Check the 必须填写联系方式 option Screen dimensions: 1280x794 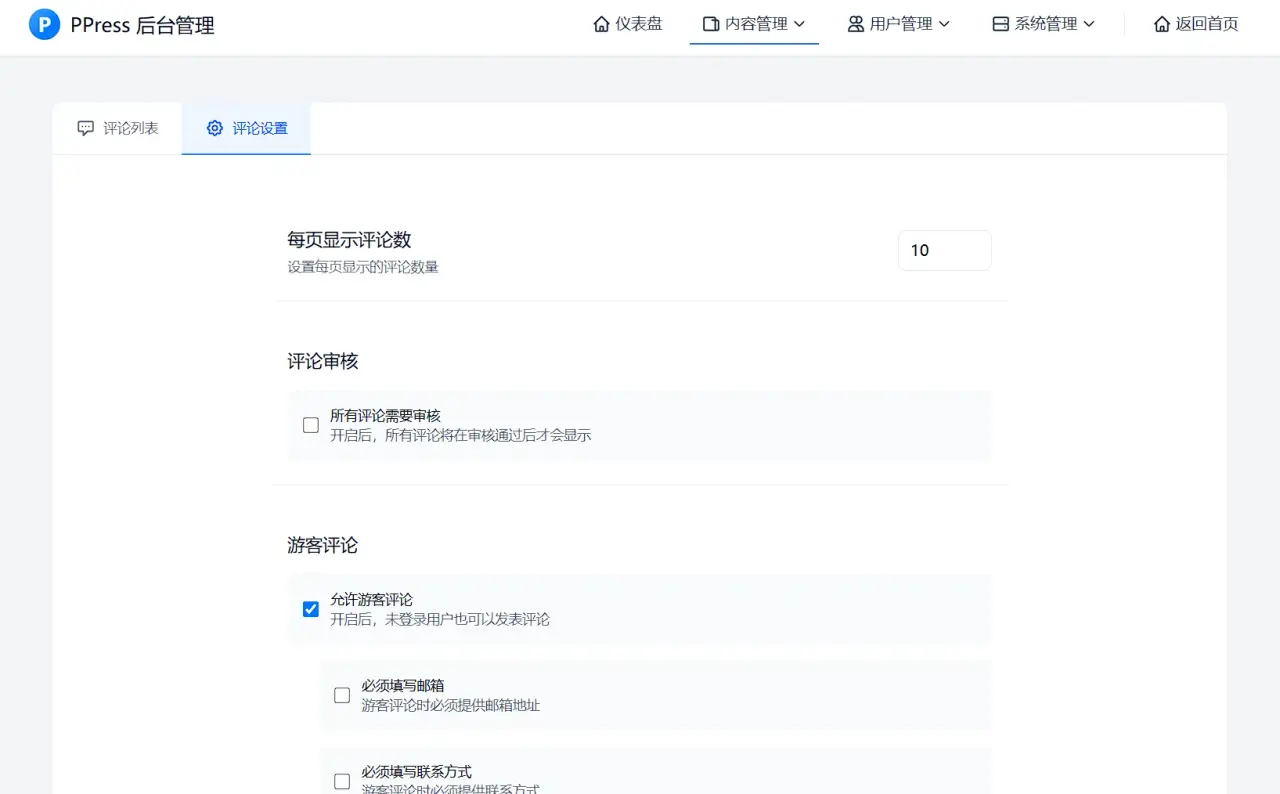tap(341, 780)
